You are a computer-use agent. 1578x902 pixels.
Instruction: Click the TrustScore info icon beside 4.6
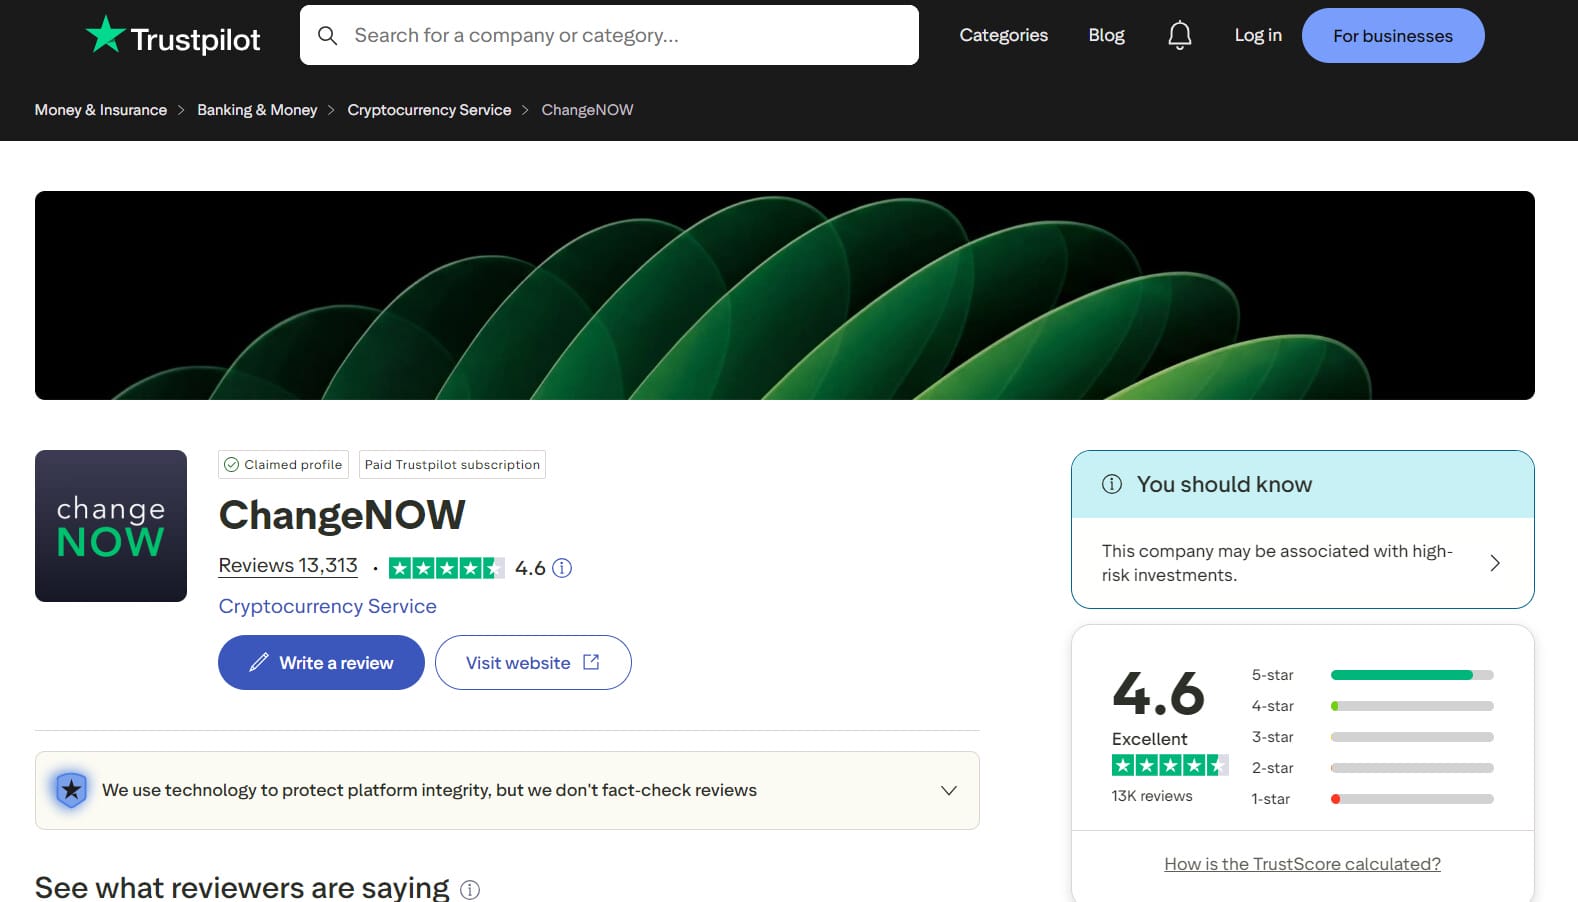(562, 568)
